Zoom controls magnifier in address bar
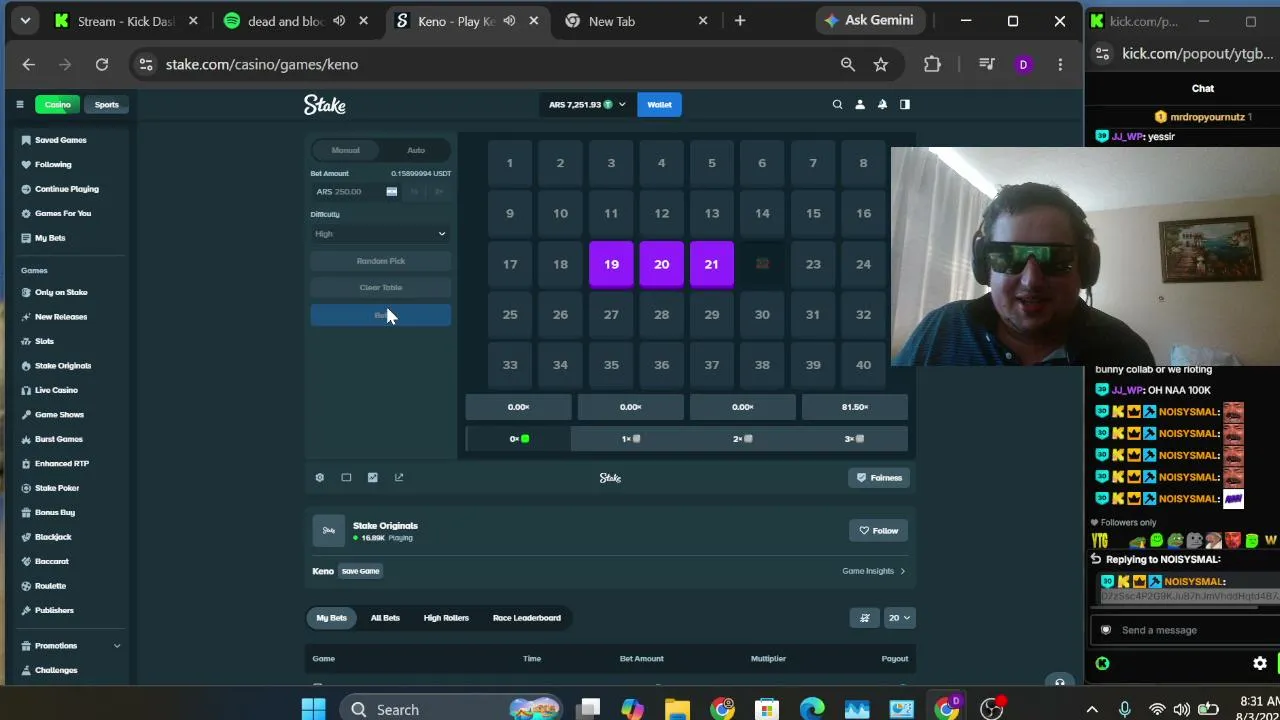Viewport: 1280px width, 720px height. coord(848,64)
